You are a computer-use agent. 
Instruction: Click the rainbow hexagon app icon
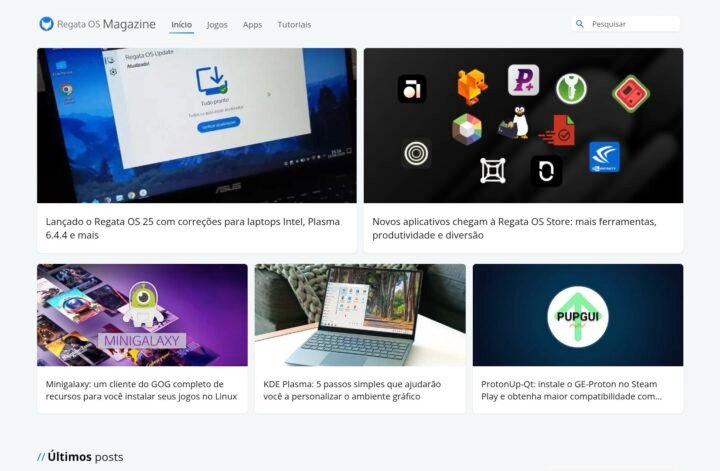(x=467, y=129)
